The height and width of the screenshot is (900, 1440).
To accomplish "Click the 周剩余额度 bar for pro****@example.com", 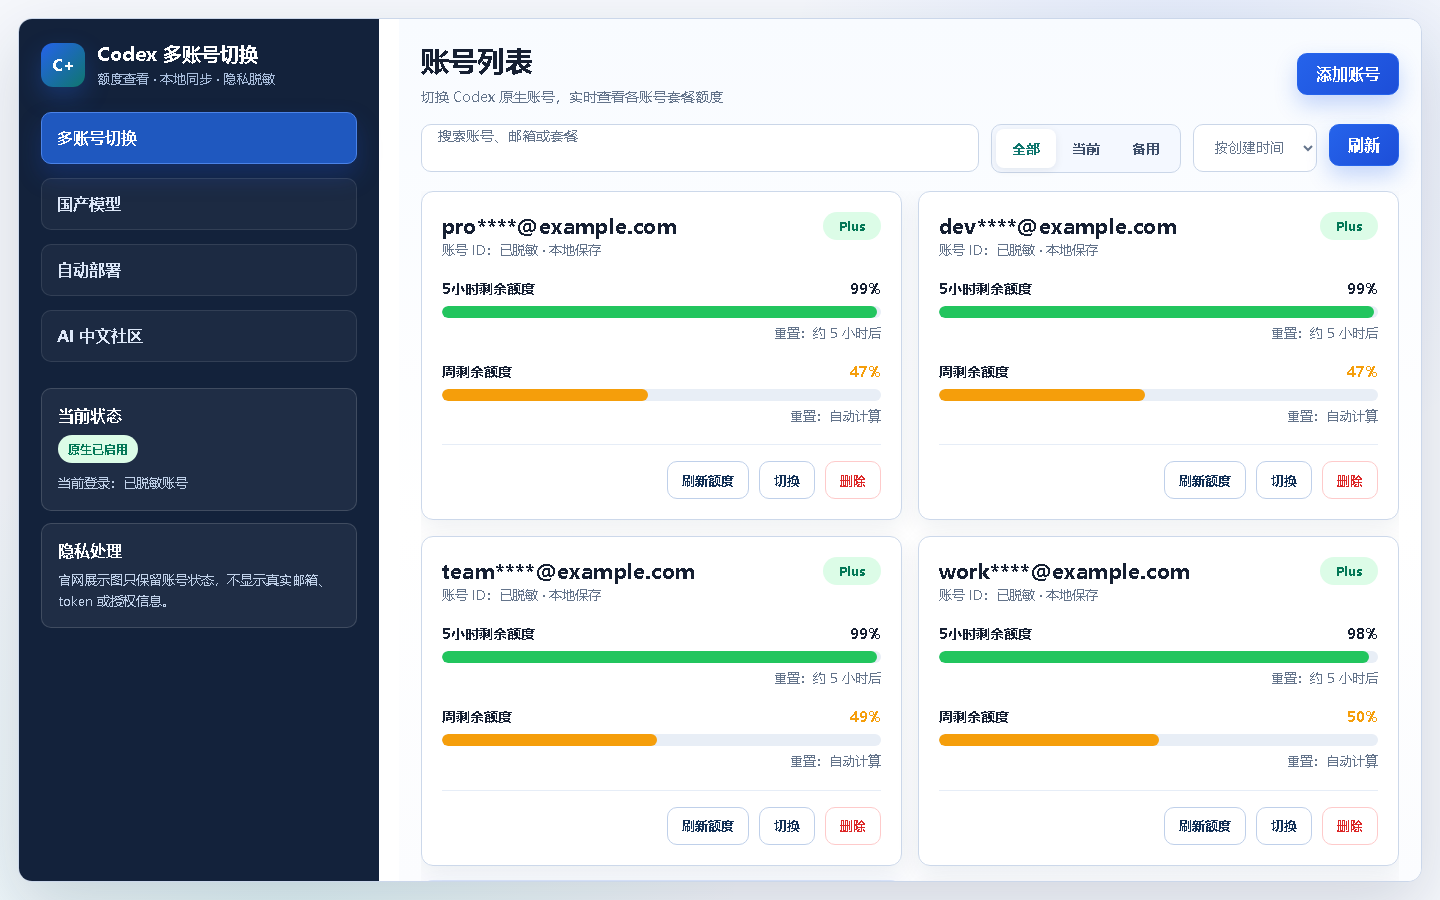I will tap(661, 395).
